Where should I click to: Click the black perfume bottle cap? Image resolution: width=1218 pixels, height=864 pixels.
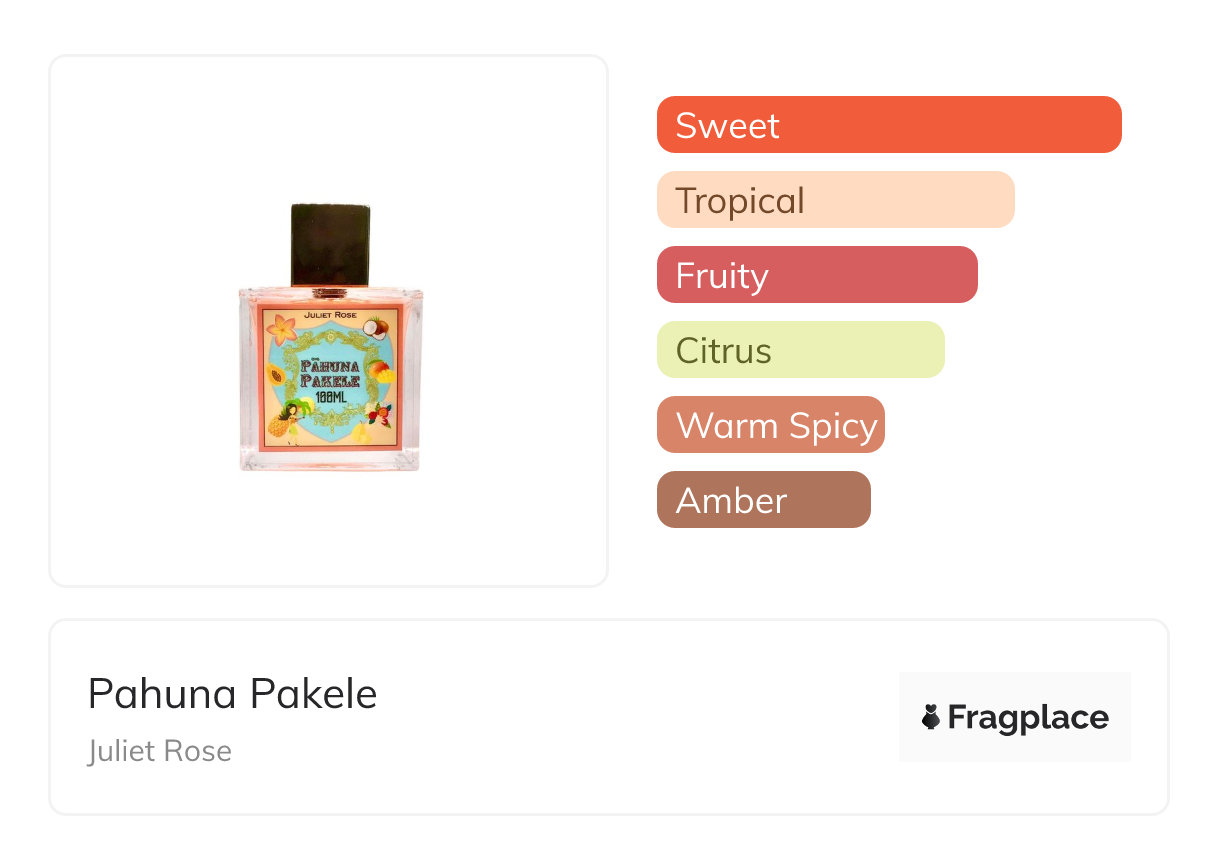tap(330, 244)
